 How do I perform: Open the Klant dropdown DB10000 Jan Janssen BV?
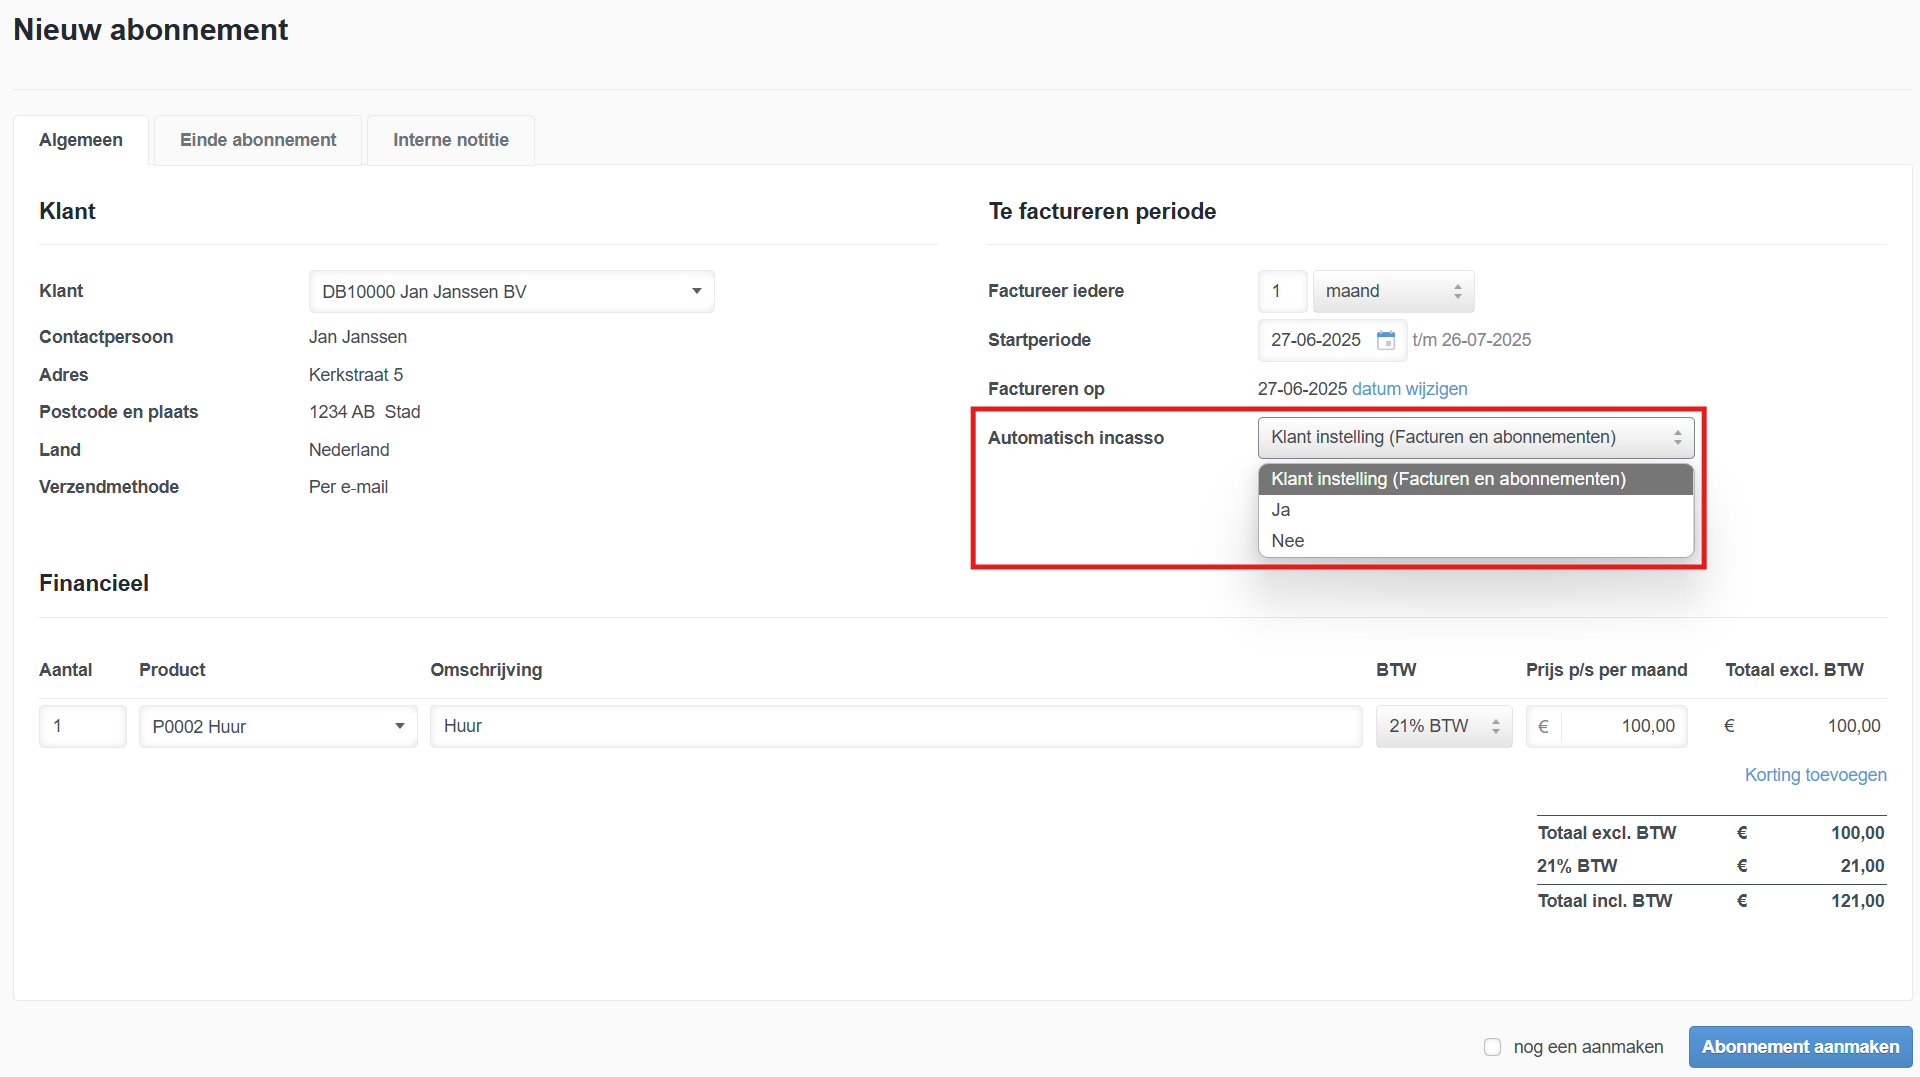(511, 292)
